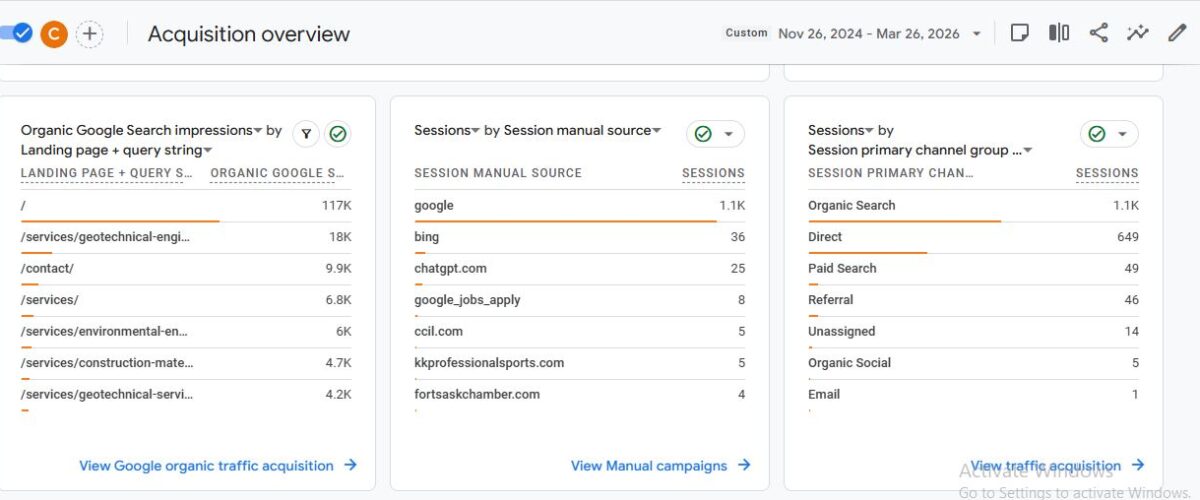
Task: Click the pencil customize report icon
Action: click(1177, 33)
